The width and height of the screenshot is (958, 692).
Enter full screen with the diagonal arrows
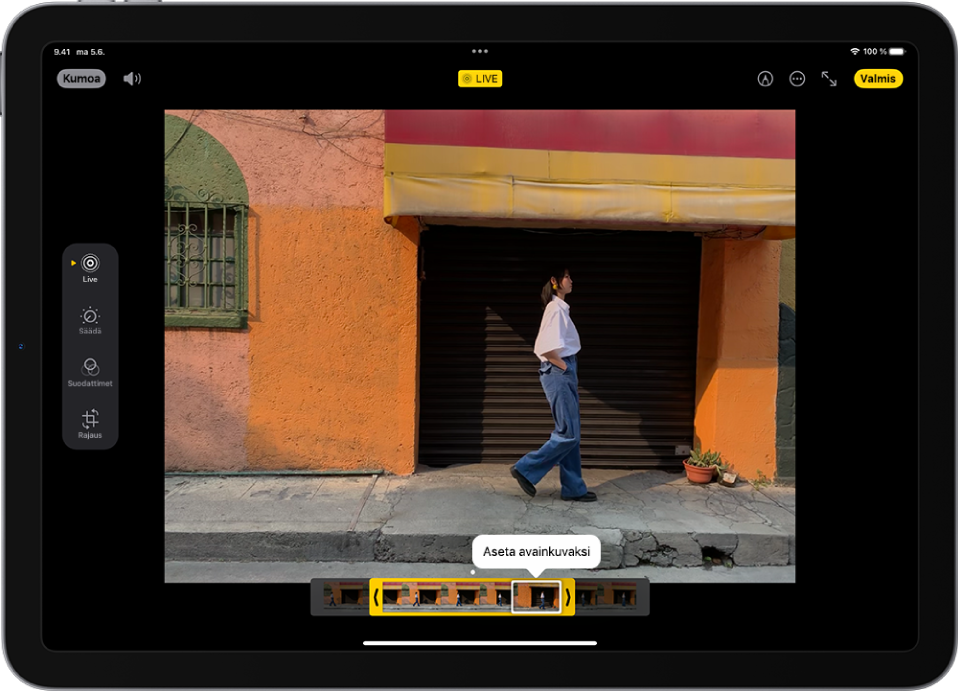(x=829, y=79)
